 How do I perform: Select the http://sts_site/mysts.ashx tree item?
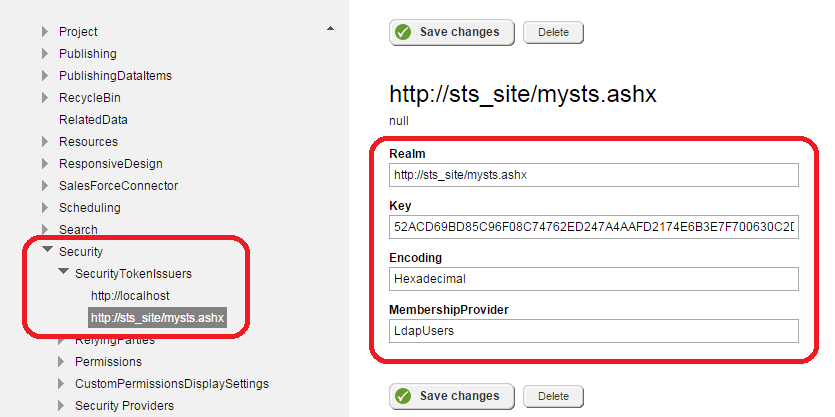coord(157,318)
